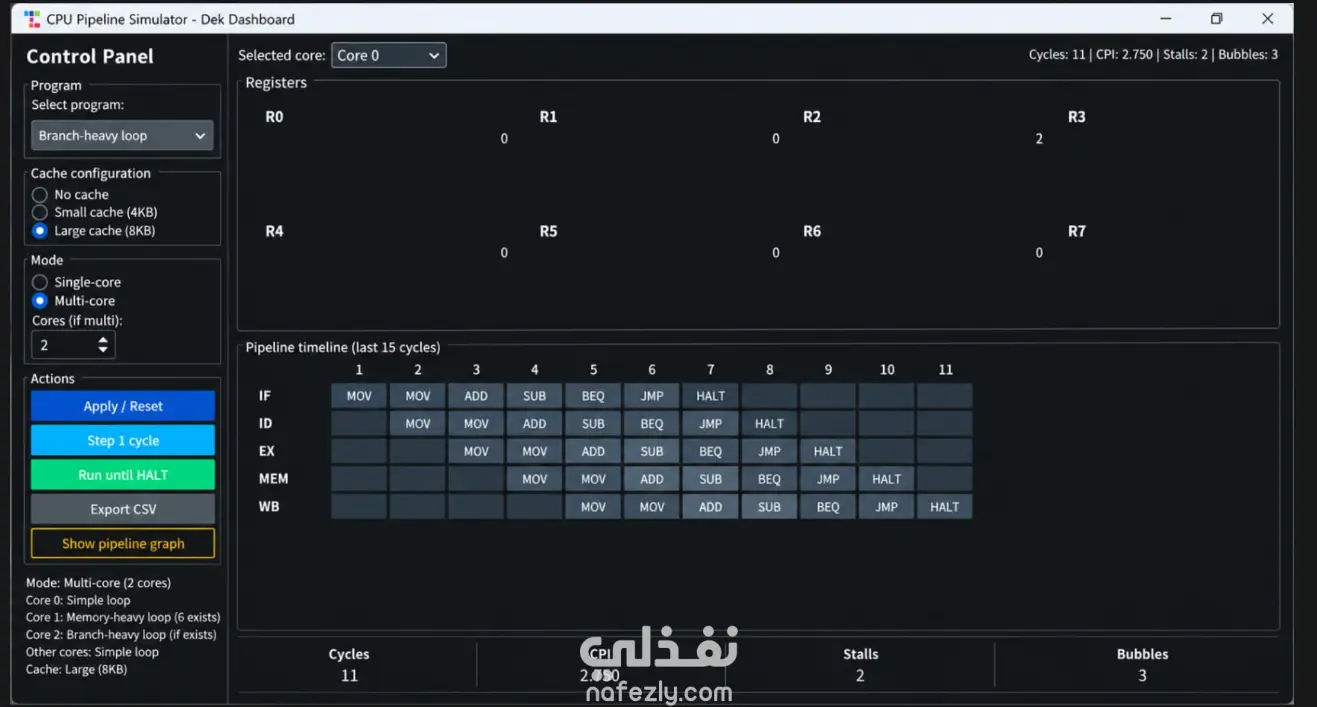Screen dimensions: 1317x707
Task: Click the Cores number input field
Action: (73, 345)
